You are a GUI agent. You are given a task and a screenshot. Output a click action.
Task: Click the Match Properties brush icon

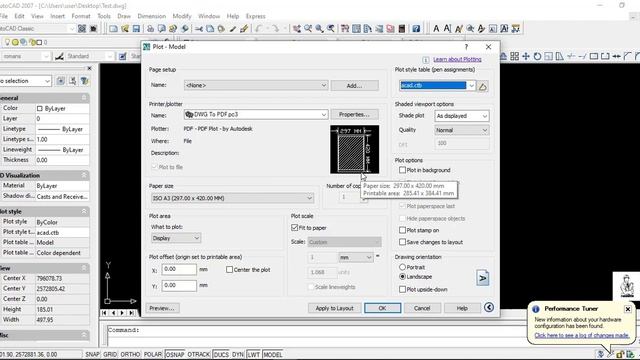click(233, 29)
